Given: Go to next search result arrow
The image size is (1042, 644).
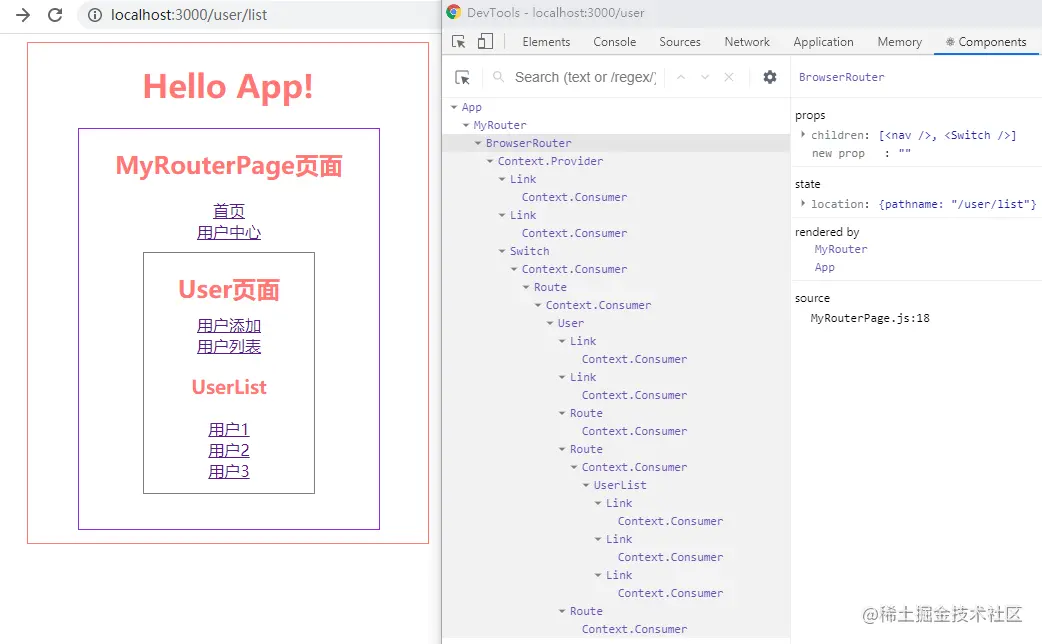Looking at the screenshot, I should (704, 77).
